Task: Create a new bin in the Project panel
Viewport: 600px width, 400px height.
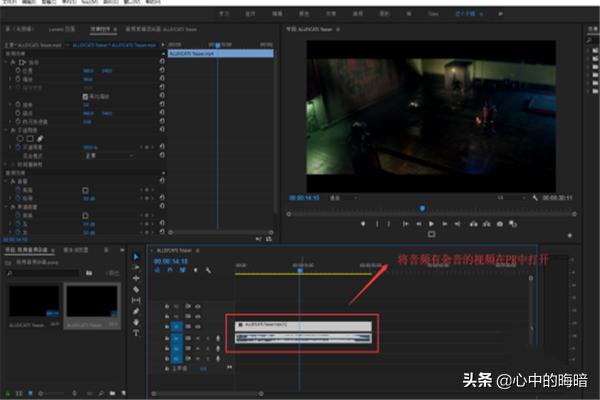Action: 112,393
